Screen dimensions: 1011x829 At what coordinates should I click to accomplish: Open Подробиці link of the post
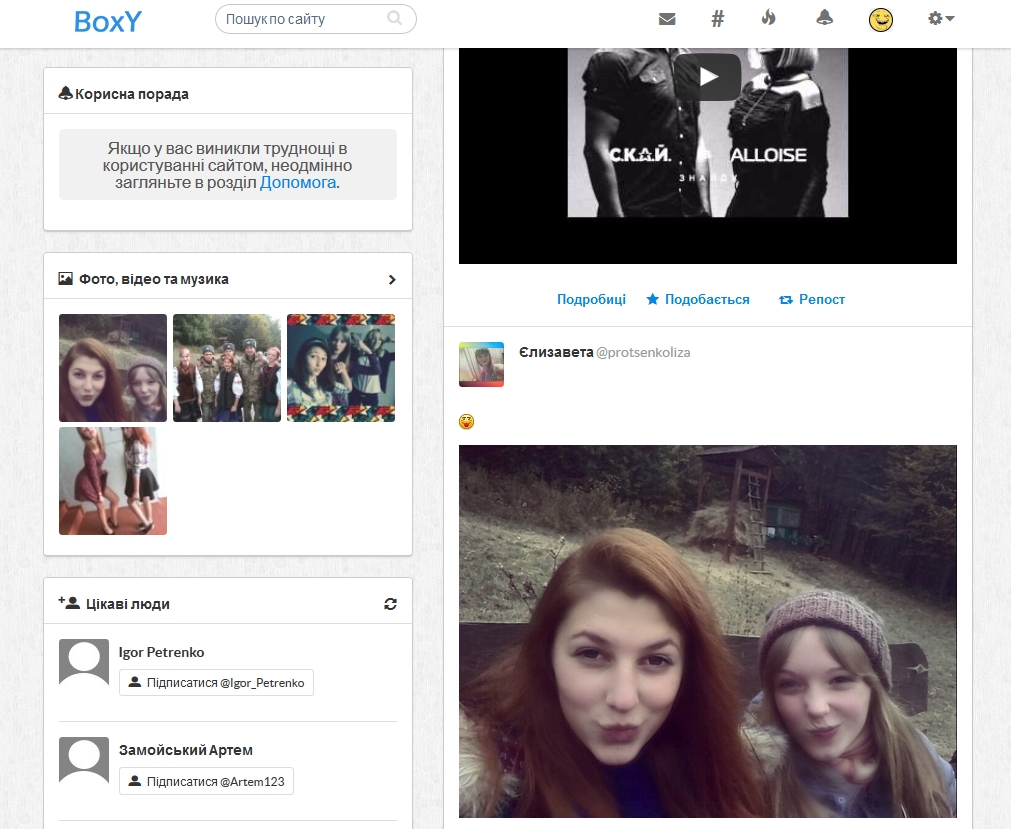pyautogui.click(x=591, y=299)
